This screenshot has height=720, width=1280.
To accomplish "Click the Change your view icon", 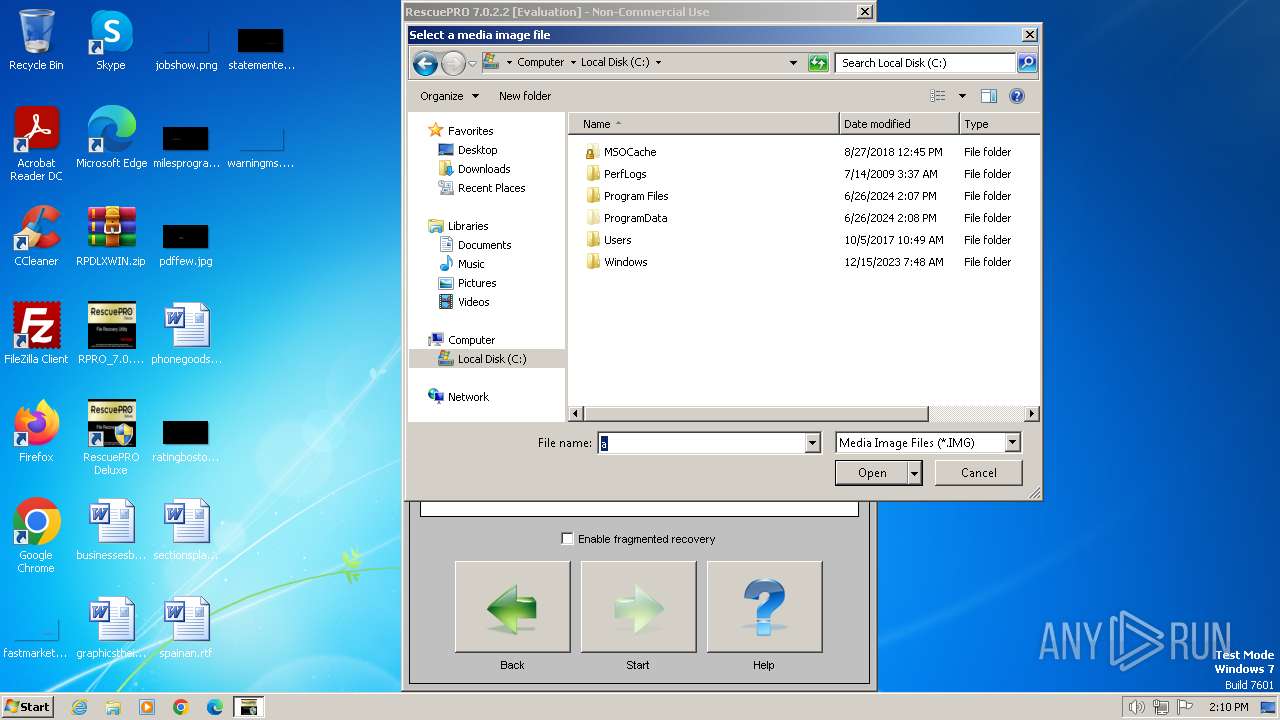I will pos(938,96).
